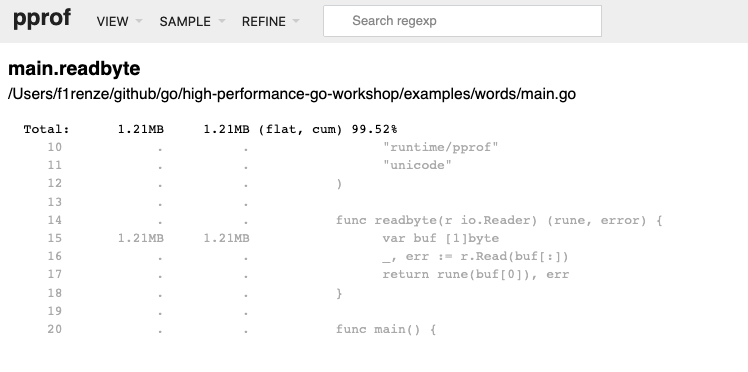Open the SAMPLE menu

192,21
